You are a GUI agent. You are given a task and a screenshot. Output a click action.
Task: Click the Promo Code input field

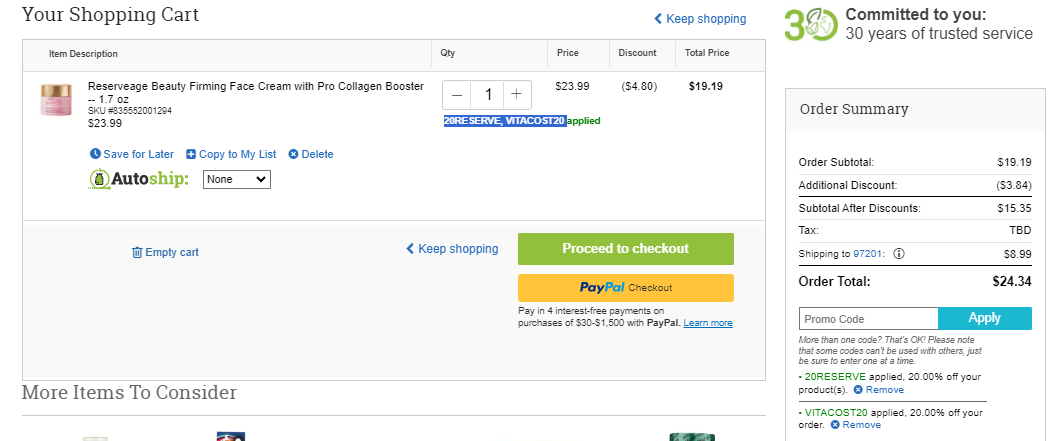[x=868, y=319]
